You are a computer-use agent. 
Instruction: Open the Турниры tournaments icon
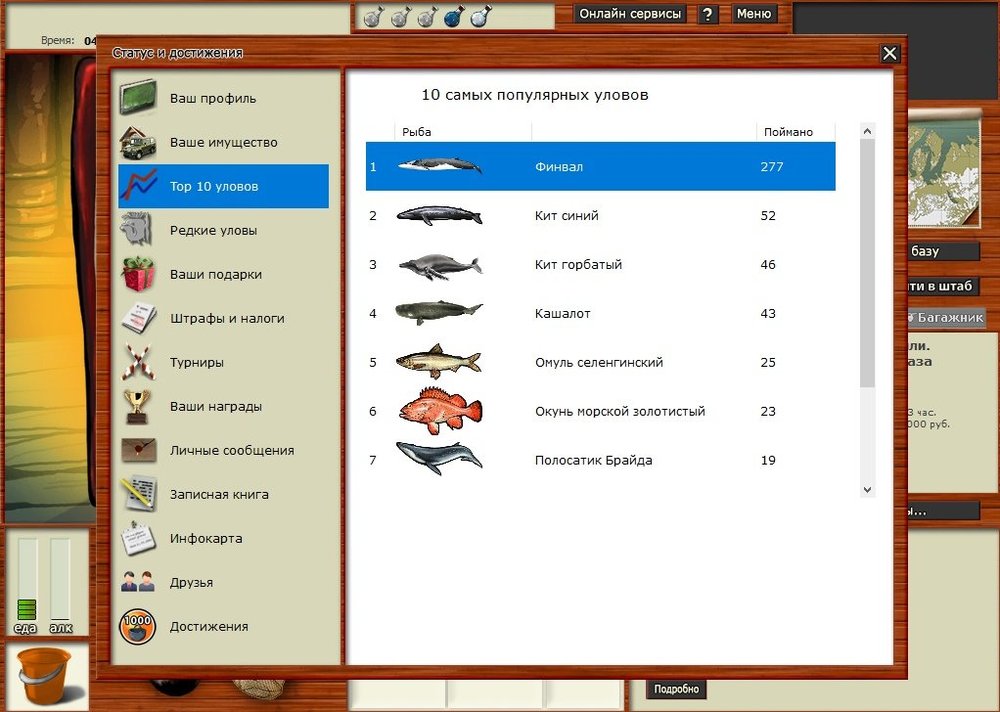138,362
